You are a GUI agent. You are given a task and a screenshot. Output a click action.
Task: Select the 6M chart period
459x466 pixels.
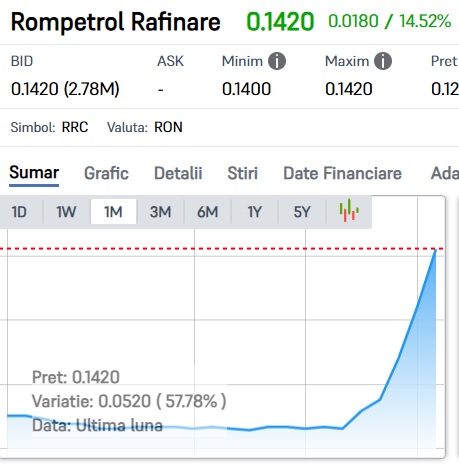point(208,212)
